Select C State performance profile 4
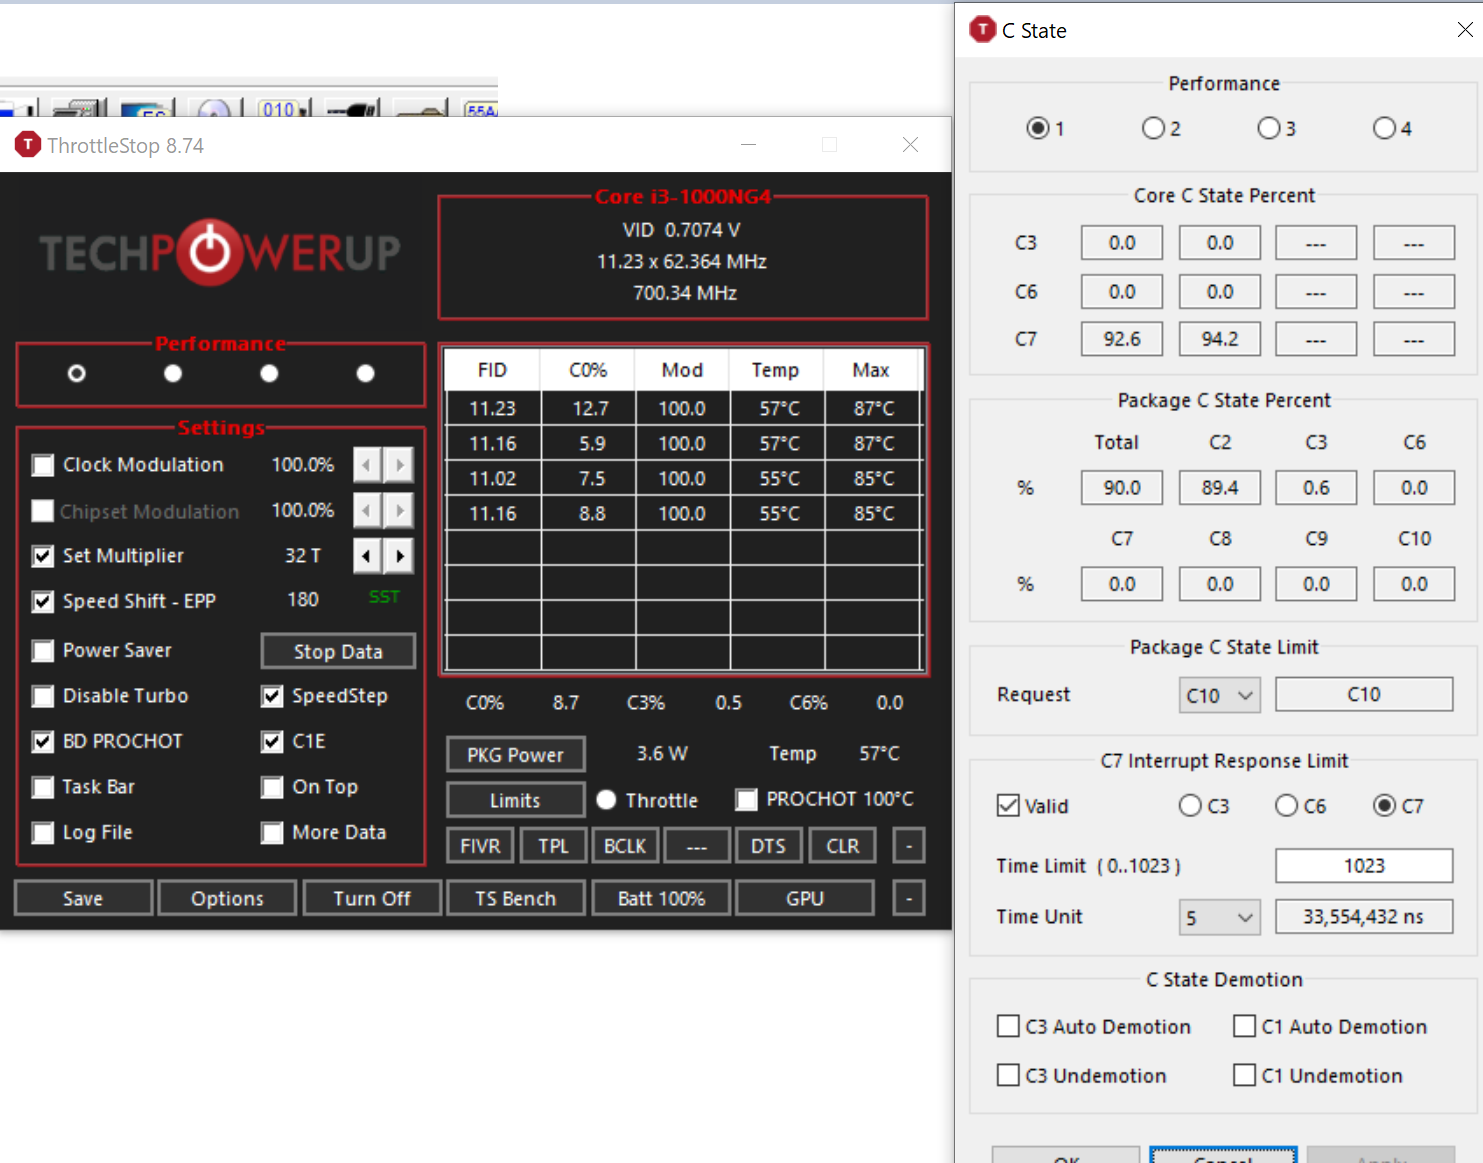 1384,128
